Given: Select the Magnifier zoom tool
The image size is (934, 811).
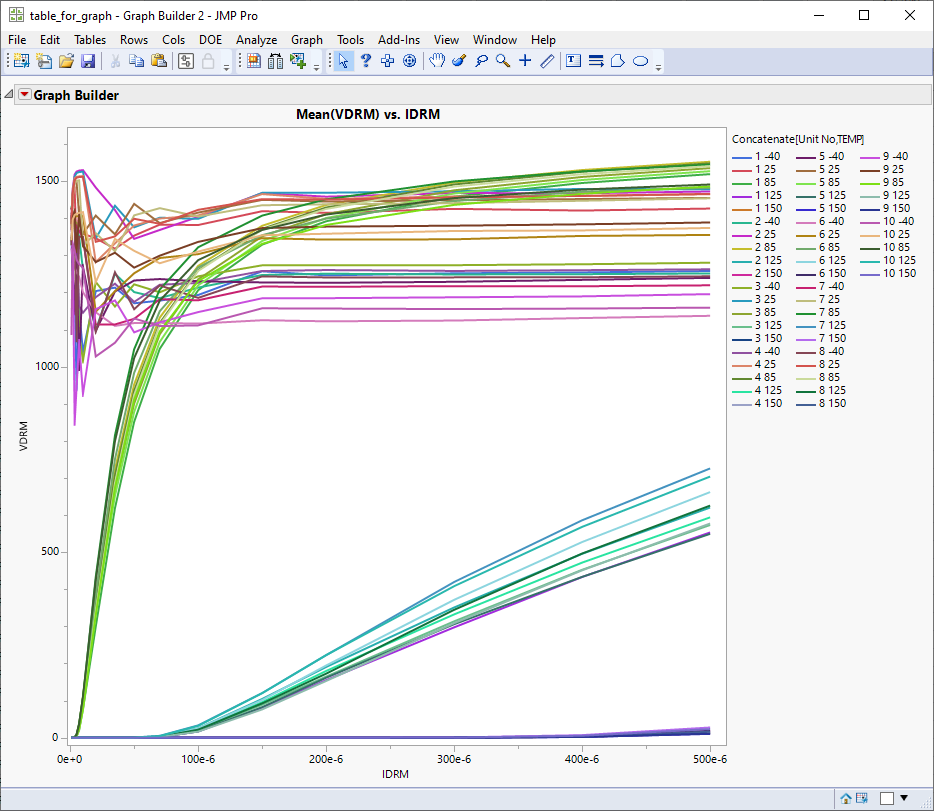Looking at the screenshot, I should [x=502, y=61].
